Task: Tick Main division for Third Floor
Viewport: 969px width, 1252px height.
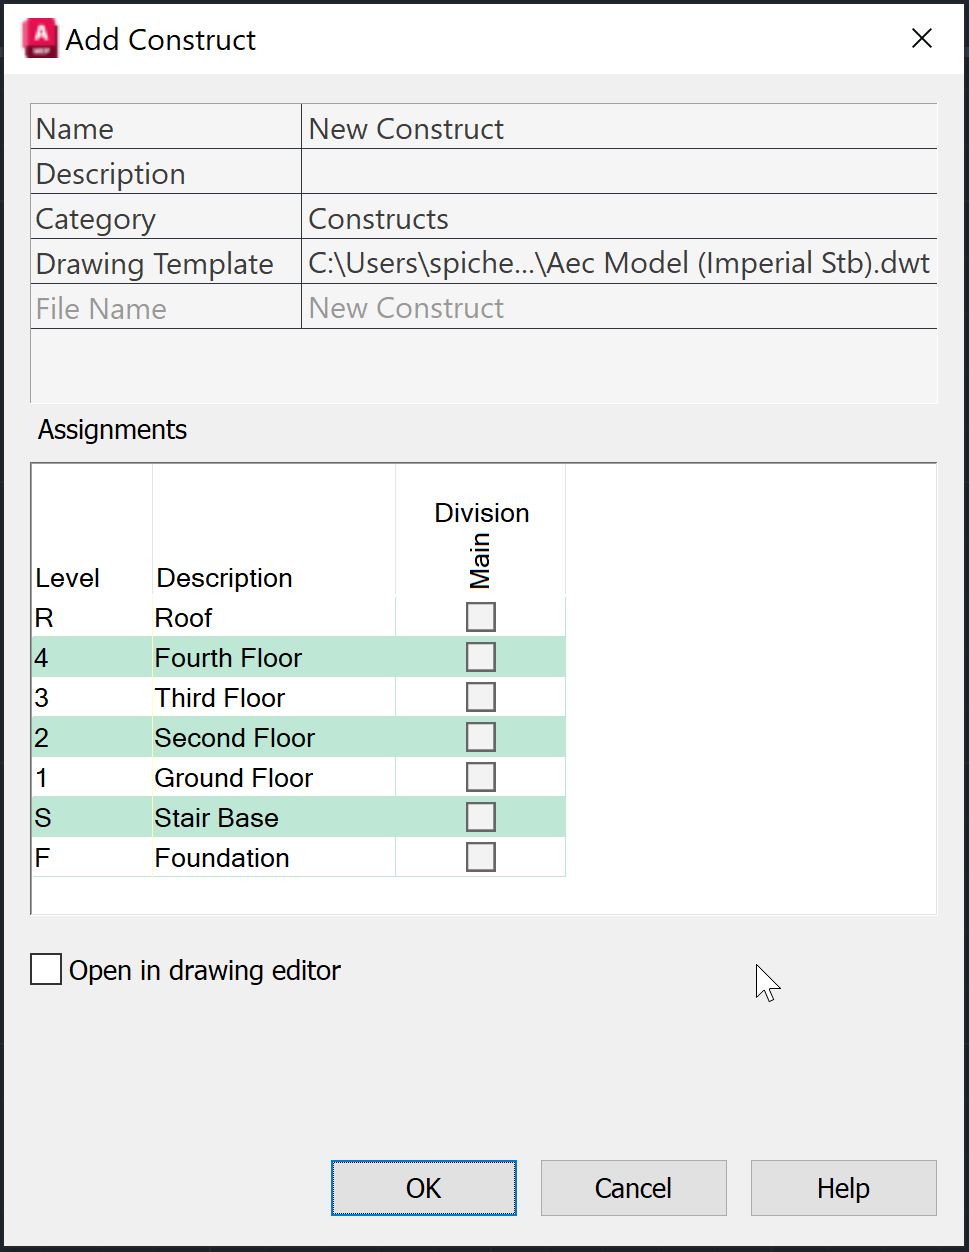Action: 481,697
